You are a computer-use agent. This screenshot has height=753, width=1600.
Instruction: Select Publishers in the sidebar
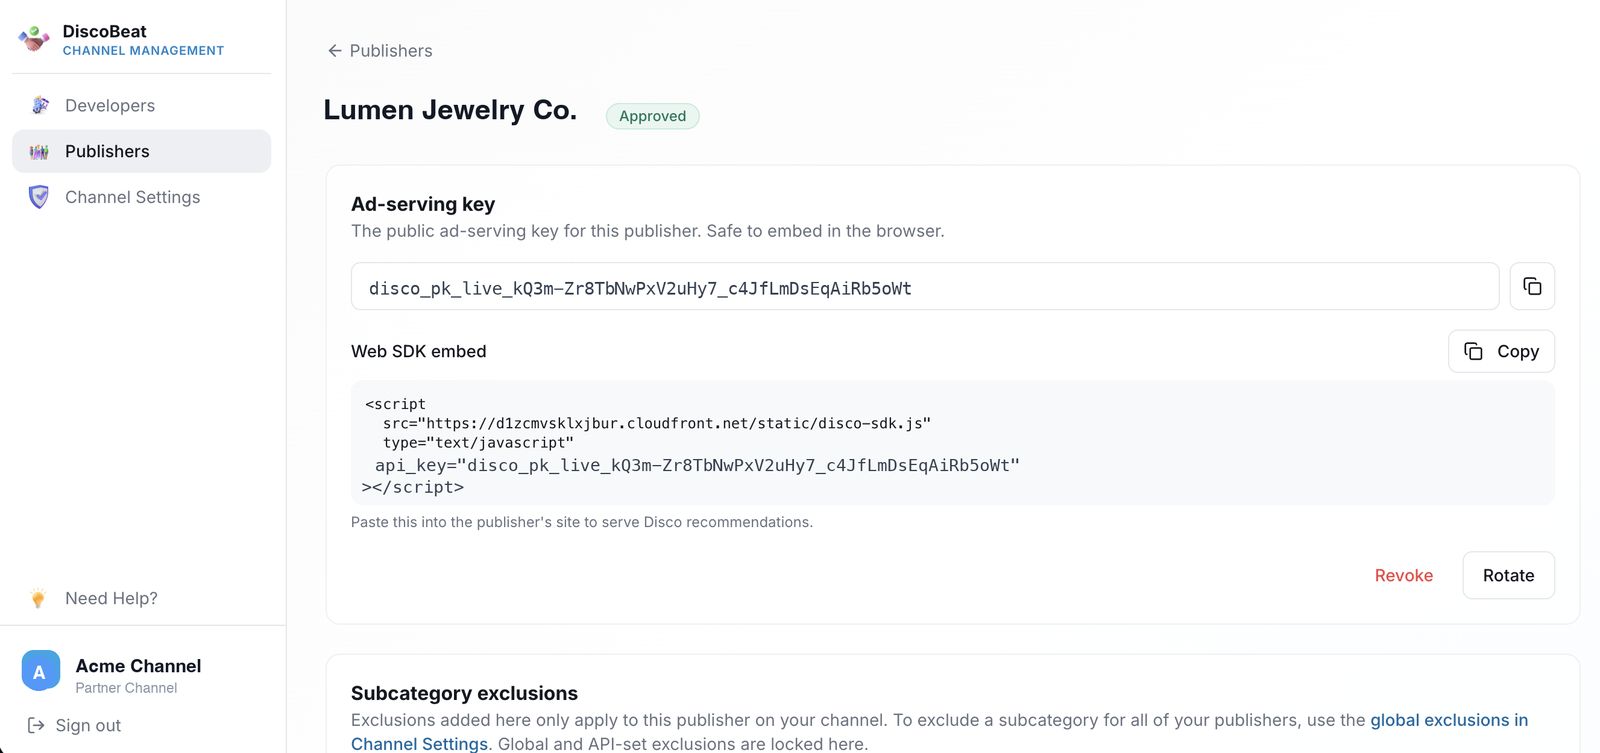coord(141,151)
